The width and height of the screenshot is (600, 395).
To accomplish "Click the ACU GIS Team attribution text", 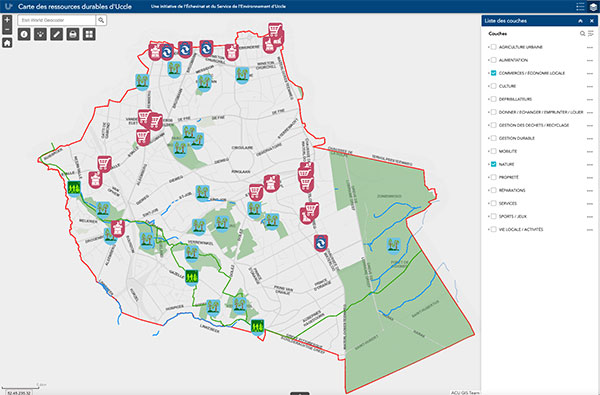I will tap(465, 393).
